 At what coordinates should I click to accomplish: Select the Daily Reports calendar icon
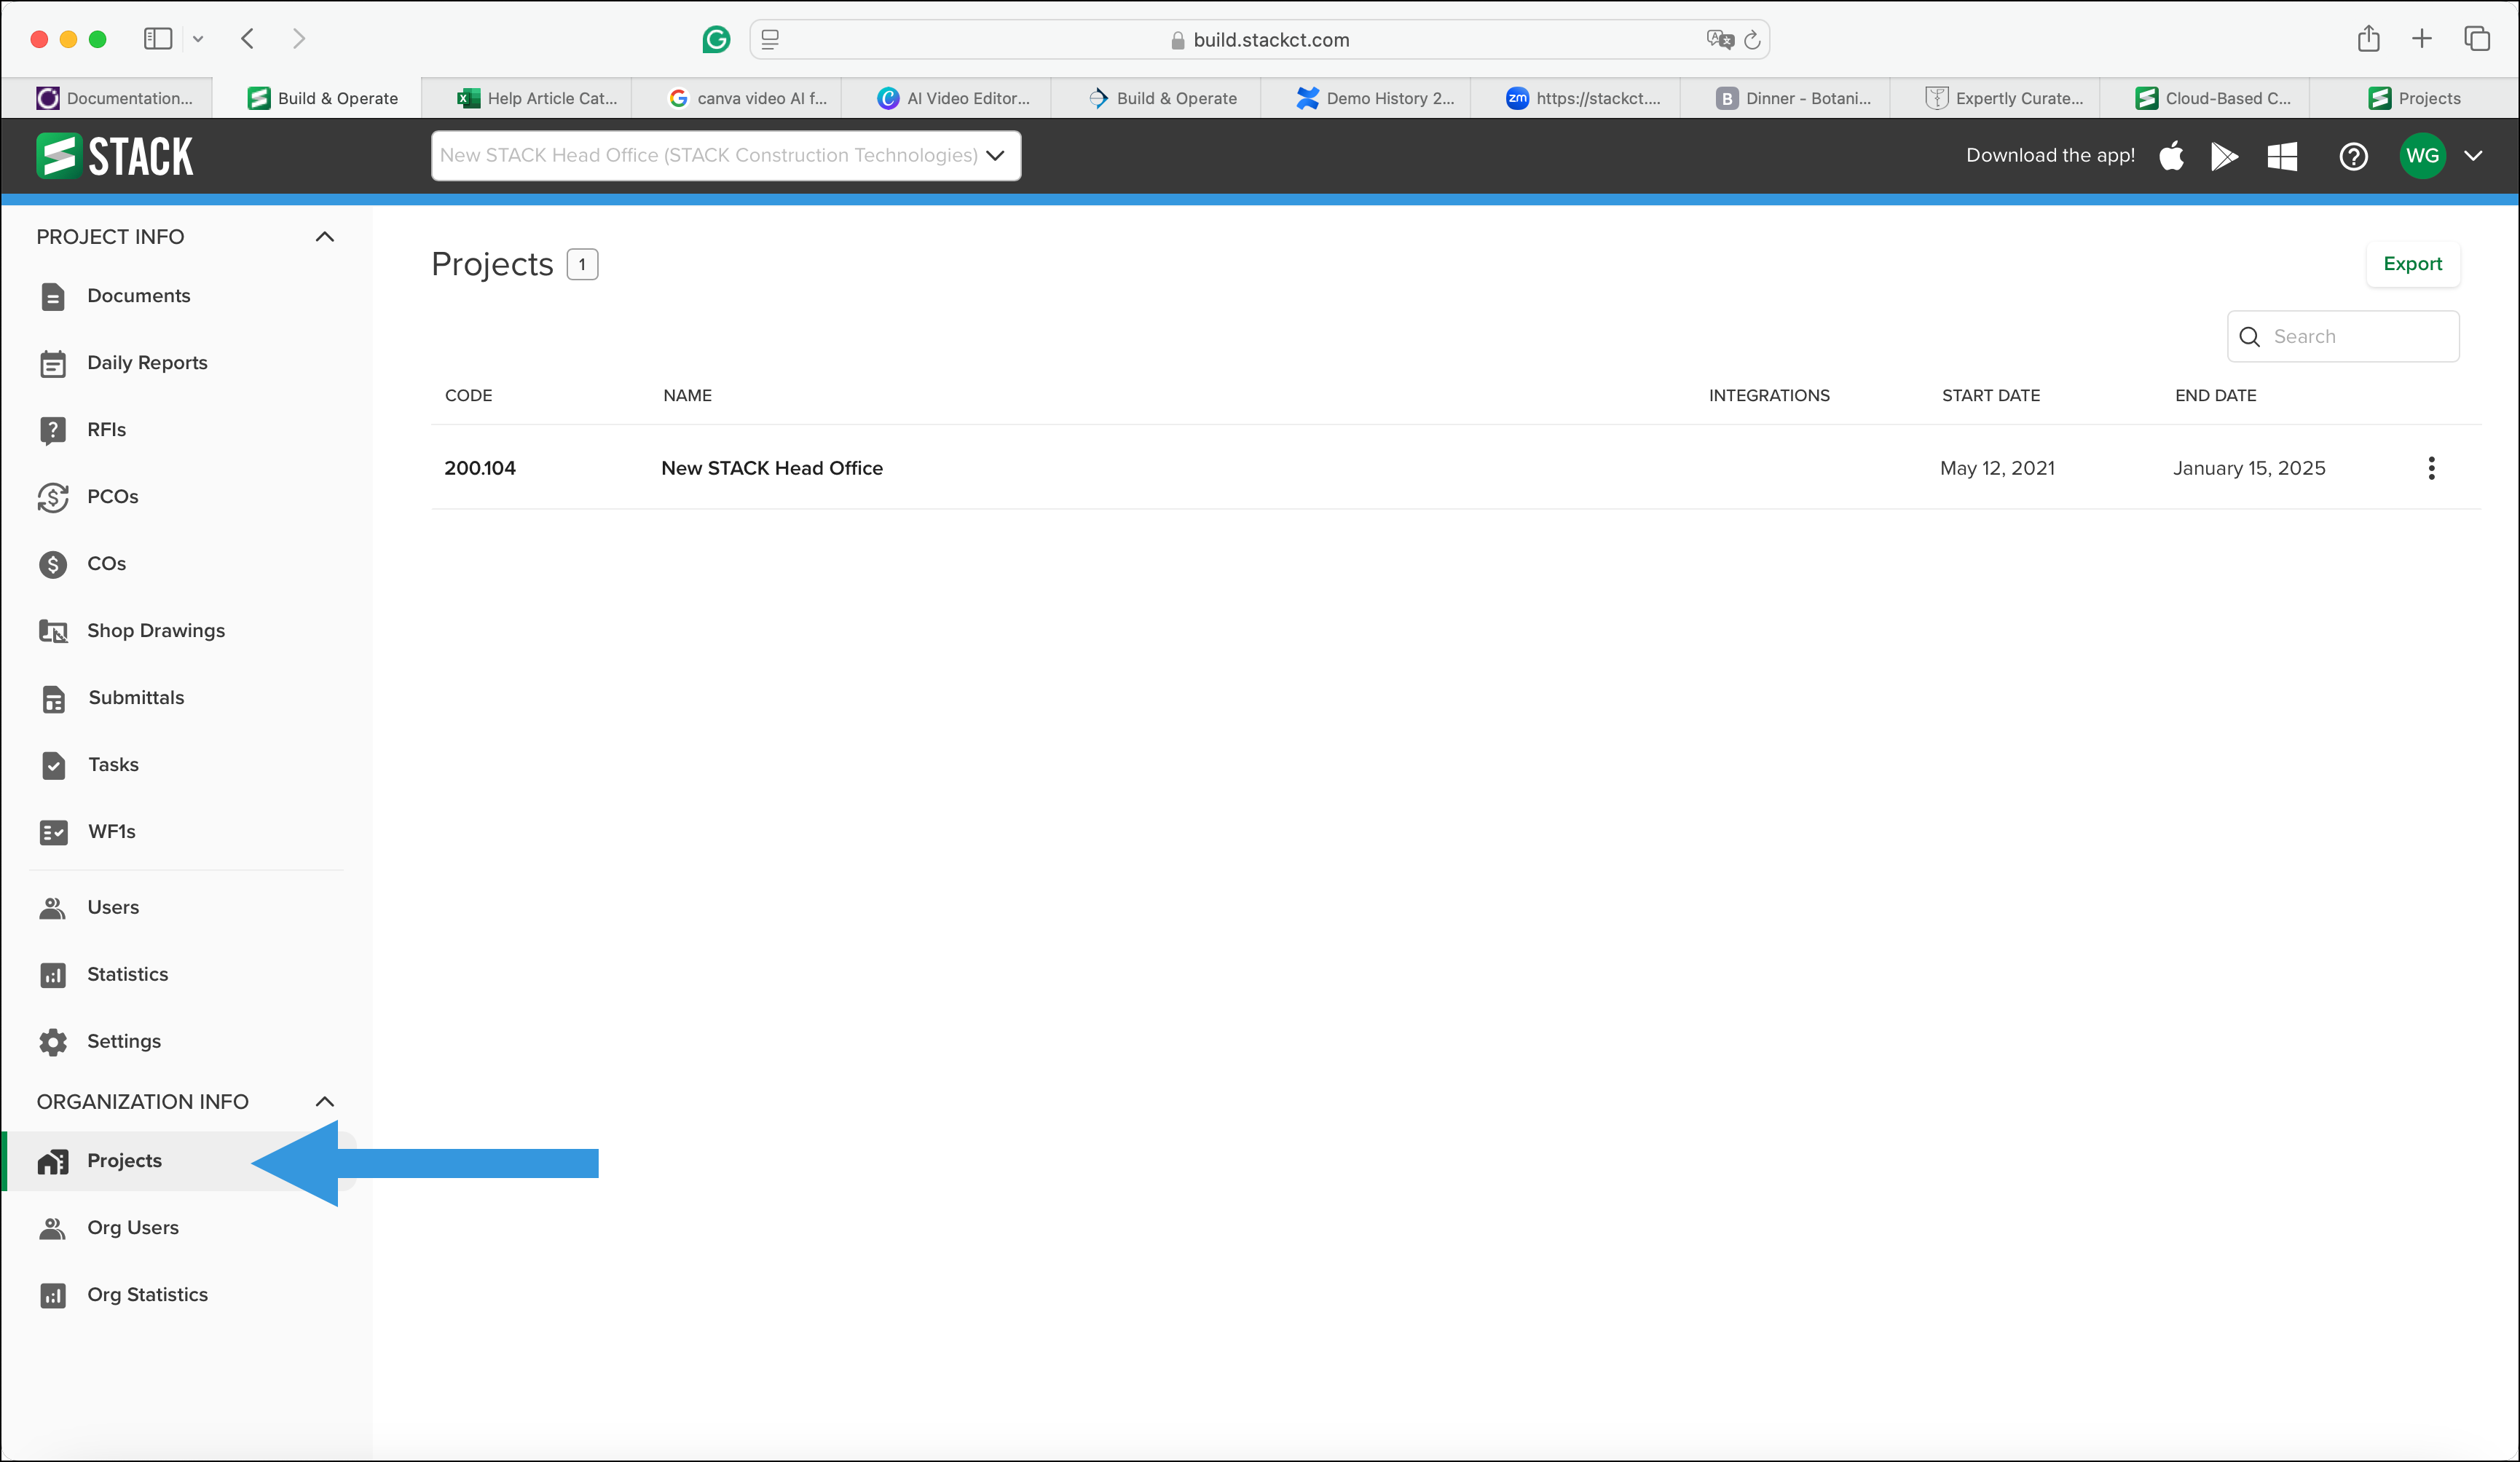click(53, 363)
